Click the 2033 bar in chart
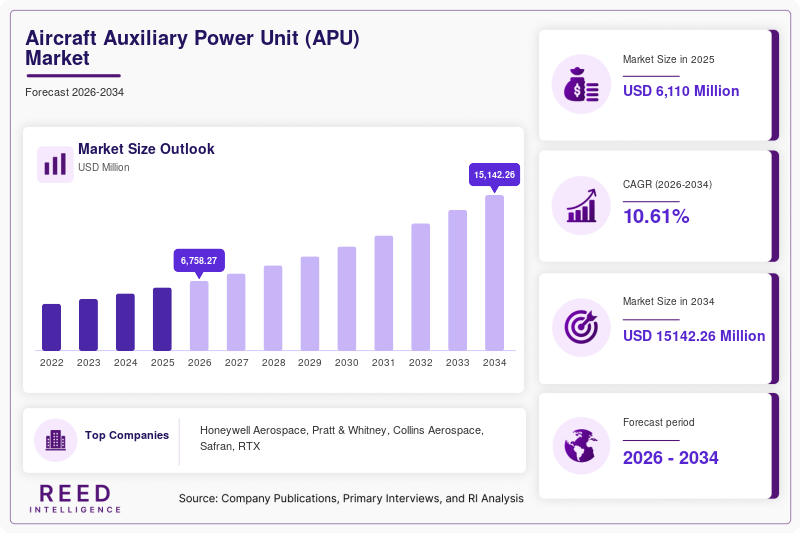This screenshot has width=800, height=533. [x=458, y=281]
